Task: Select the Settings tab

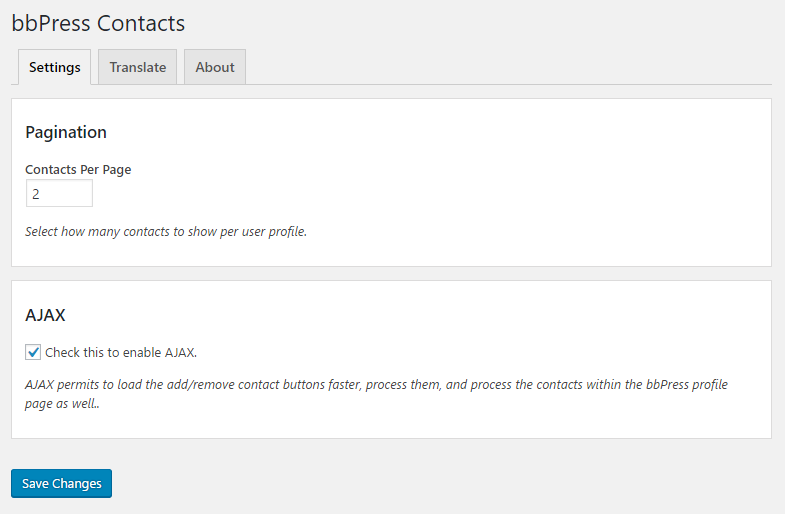Action: (55, 67)
